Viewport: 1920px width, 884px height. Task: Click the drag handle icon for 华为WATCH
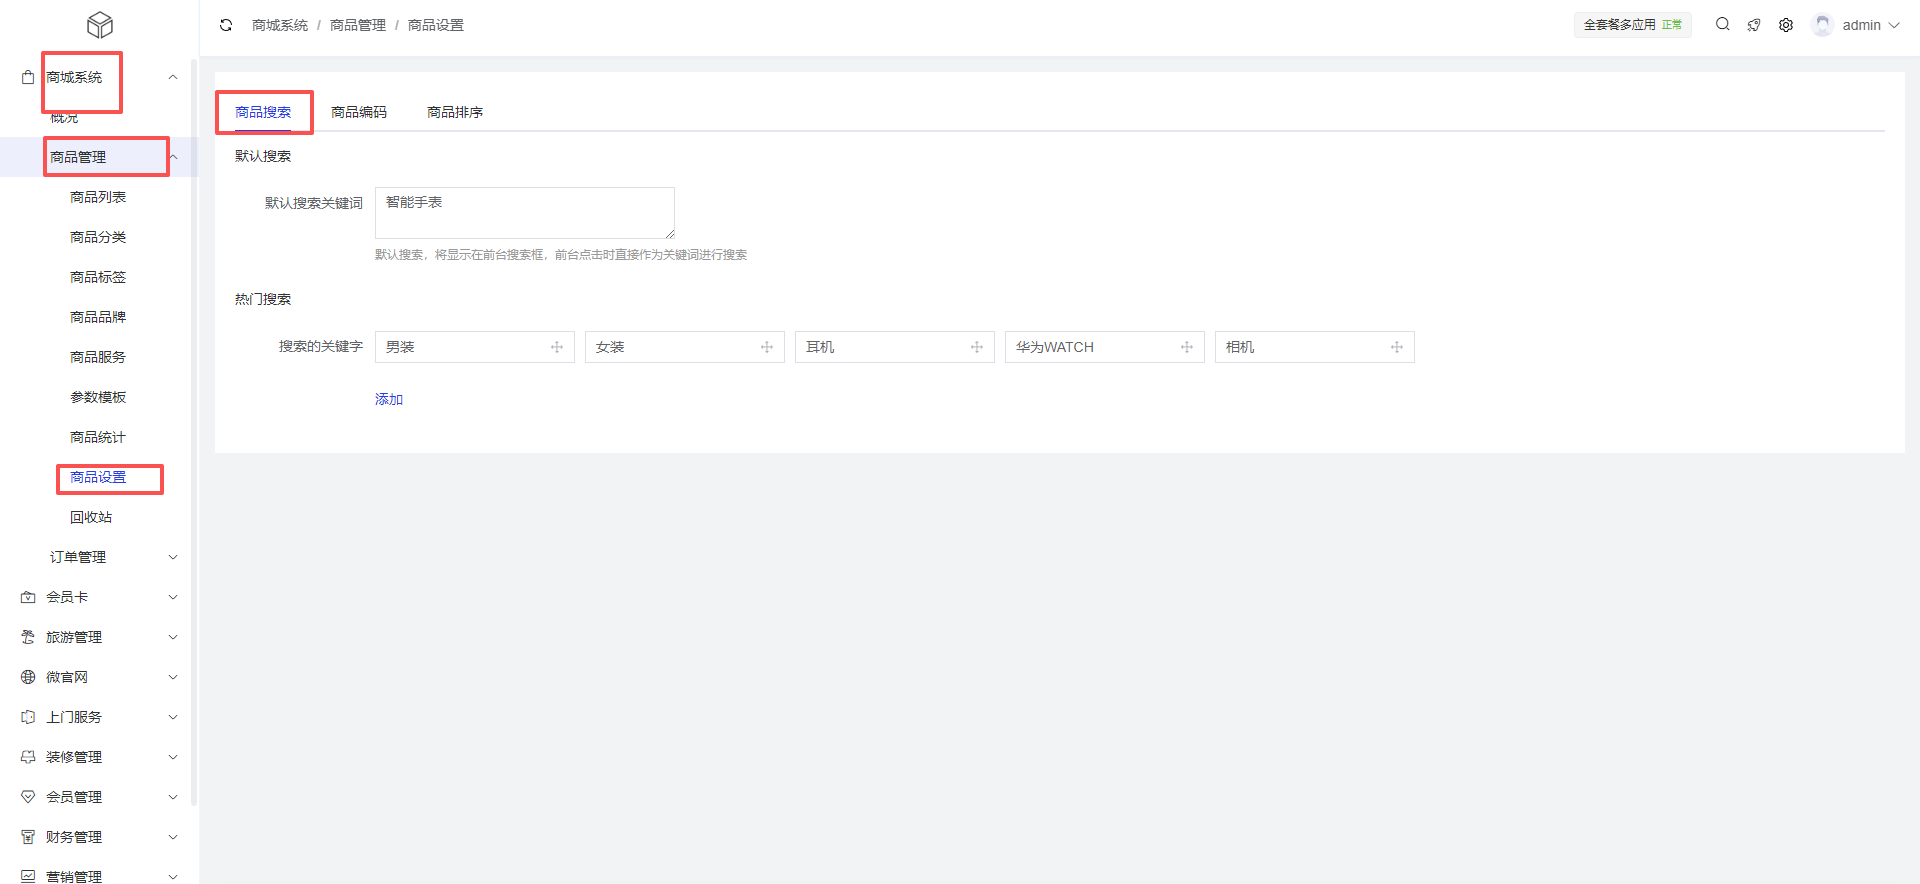1187,347
